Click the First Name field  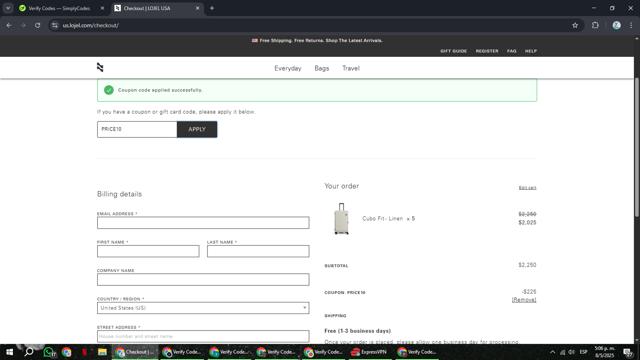click(x=148, y=251)
